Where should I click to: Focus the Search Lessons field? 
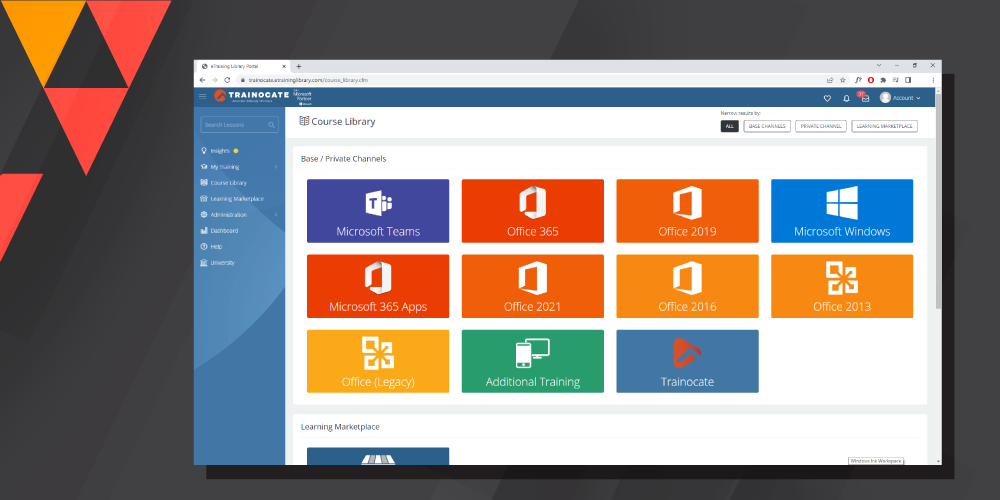pyautogui.click(x=240, y=125)
